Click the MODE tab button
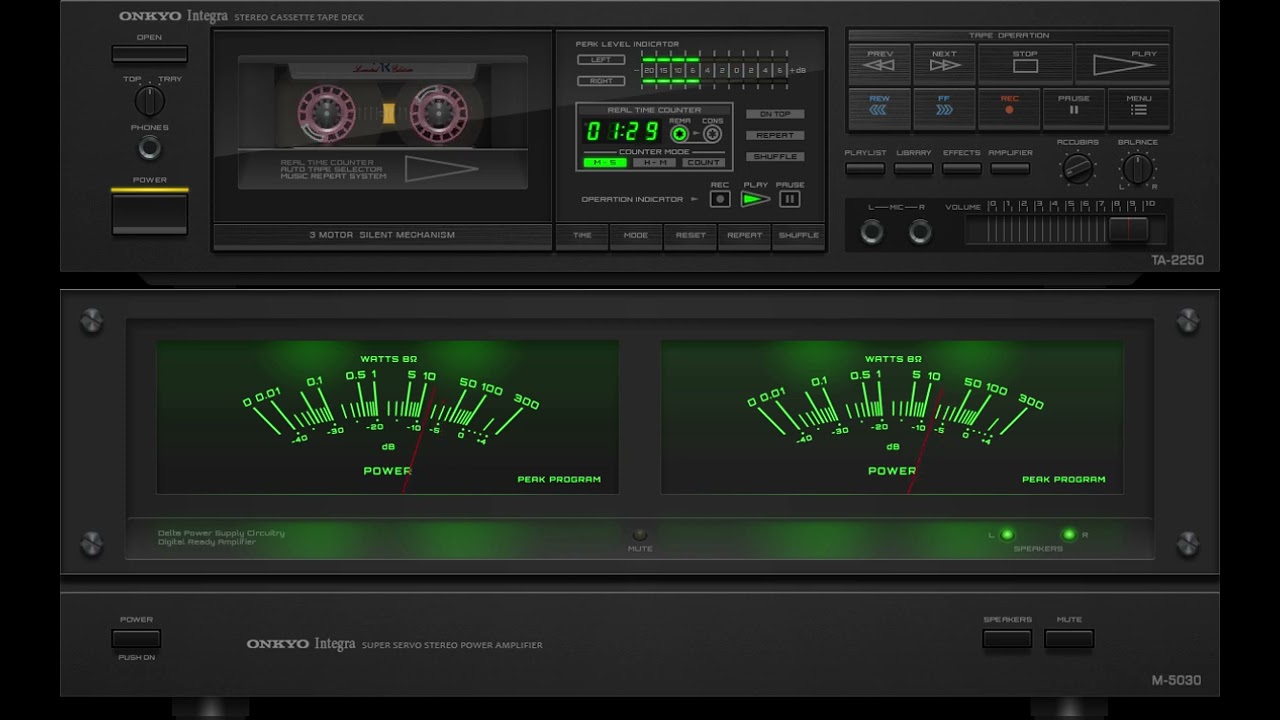Viewport: 1280px width, 720px height. pyautogui.click(x=636, y=236)
